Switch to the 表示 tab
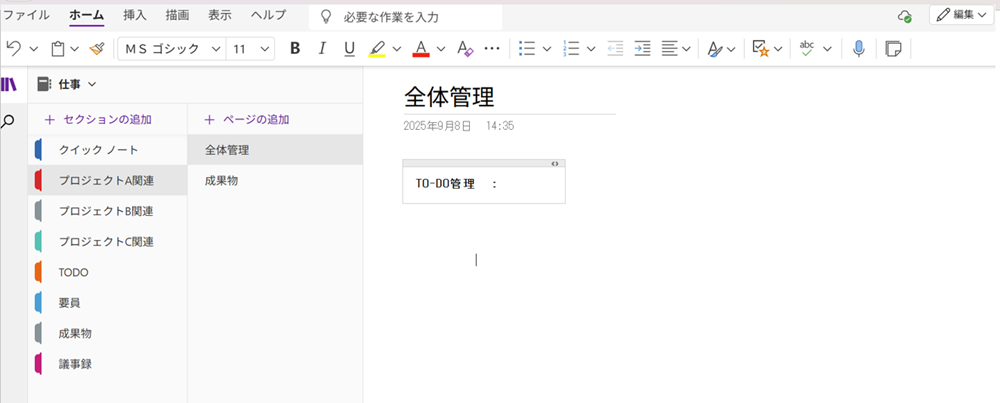This screenshot has width=1000, height=403. [220, 15]
